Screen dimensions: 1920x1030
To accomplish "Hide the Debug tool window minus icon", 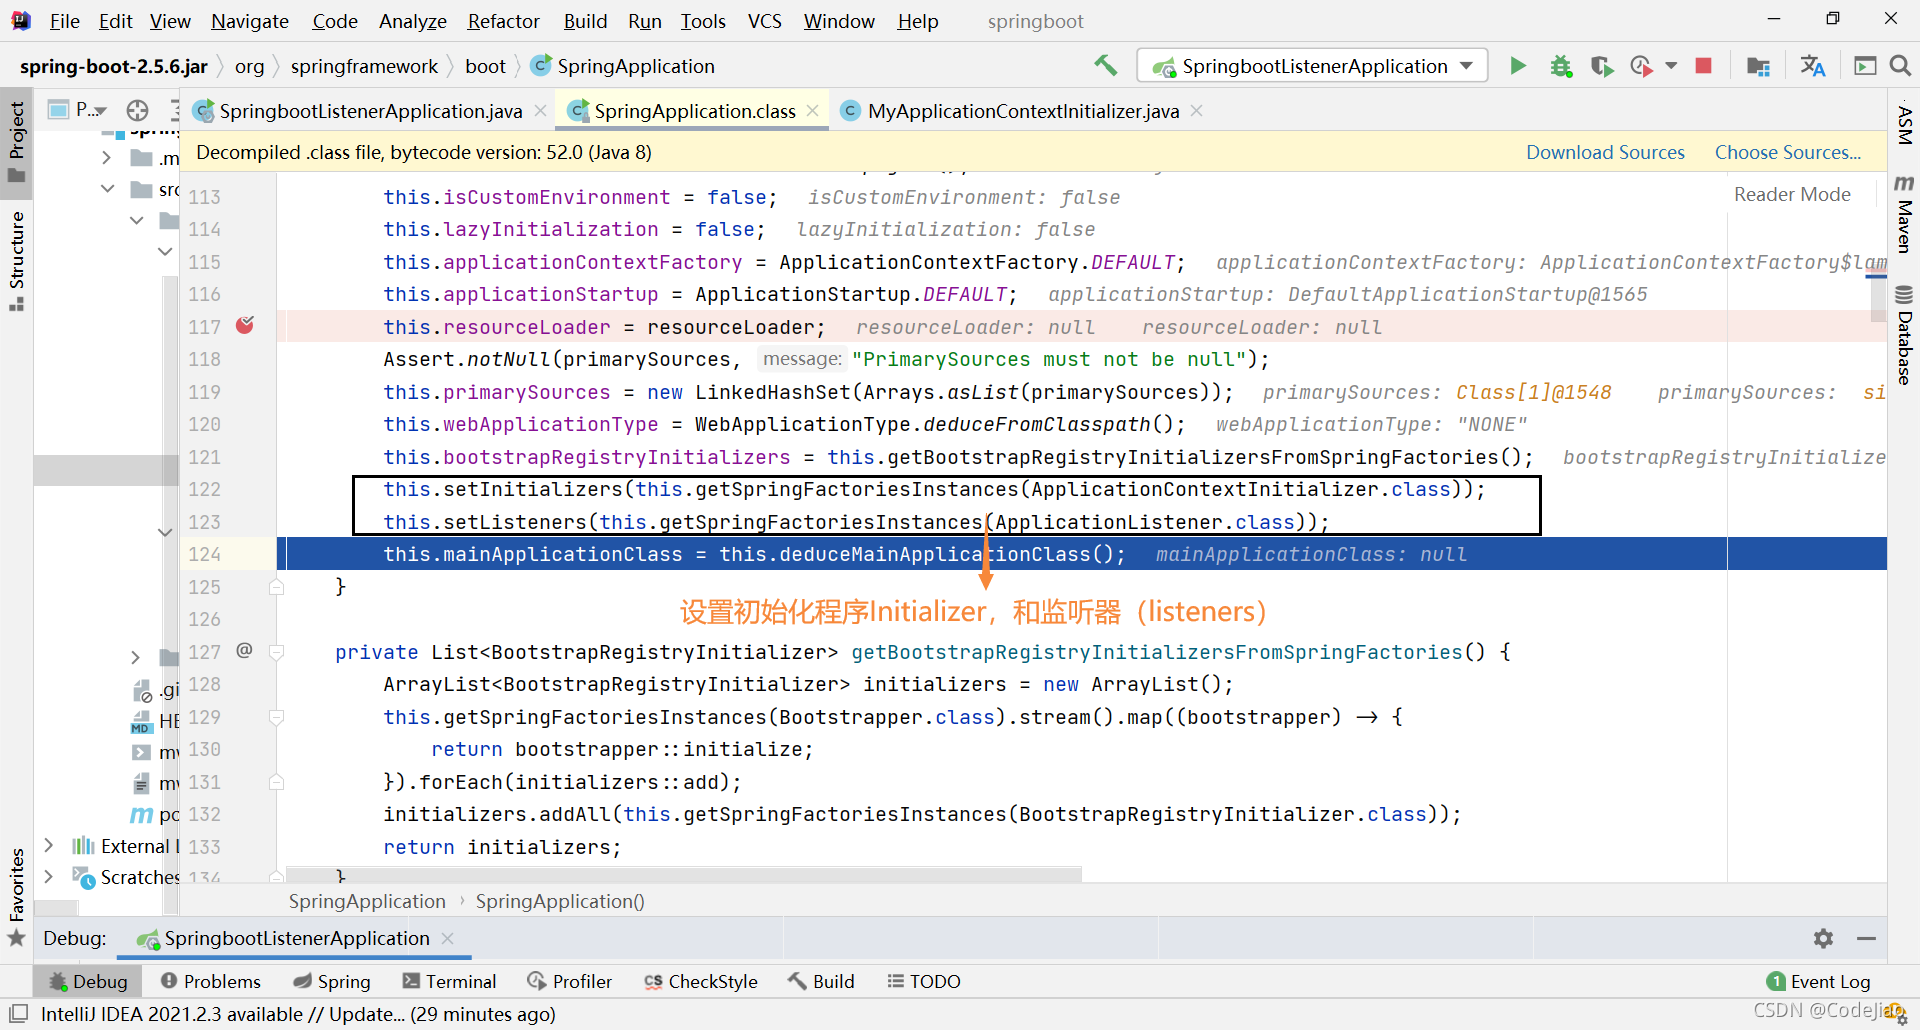I will point(1866,938).
